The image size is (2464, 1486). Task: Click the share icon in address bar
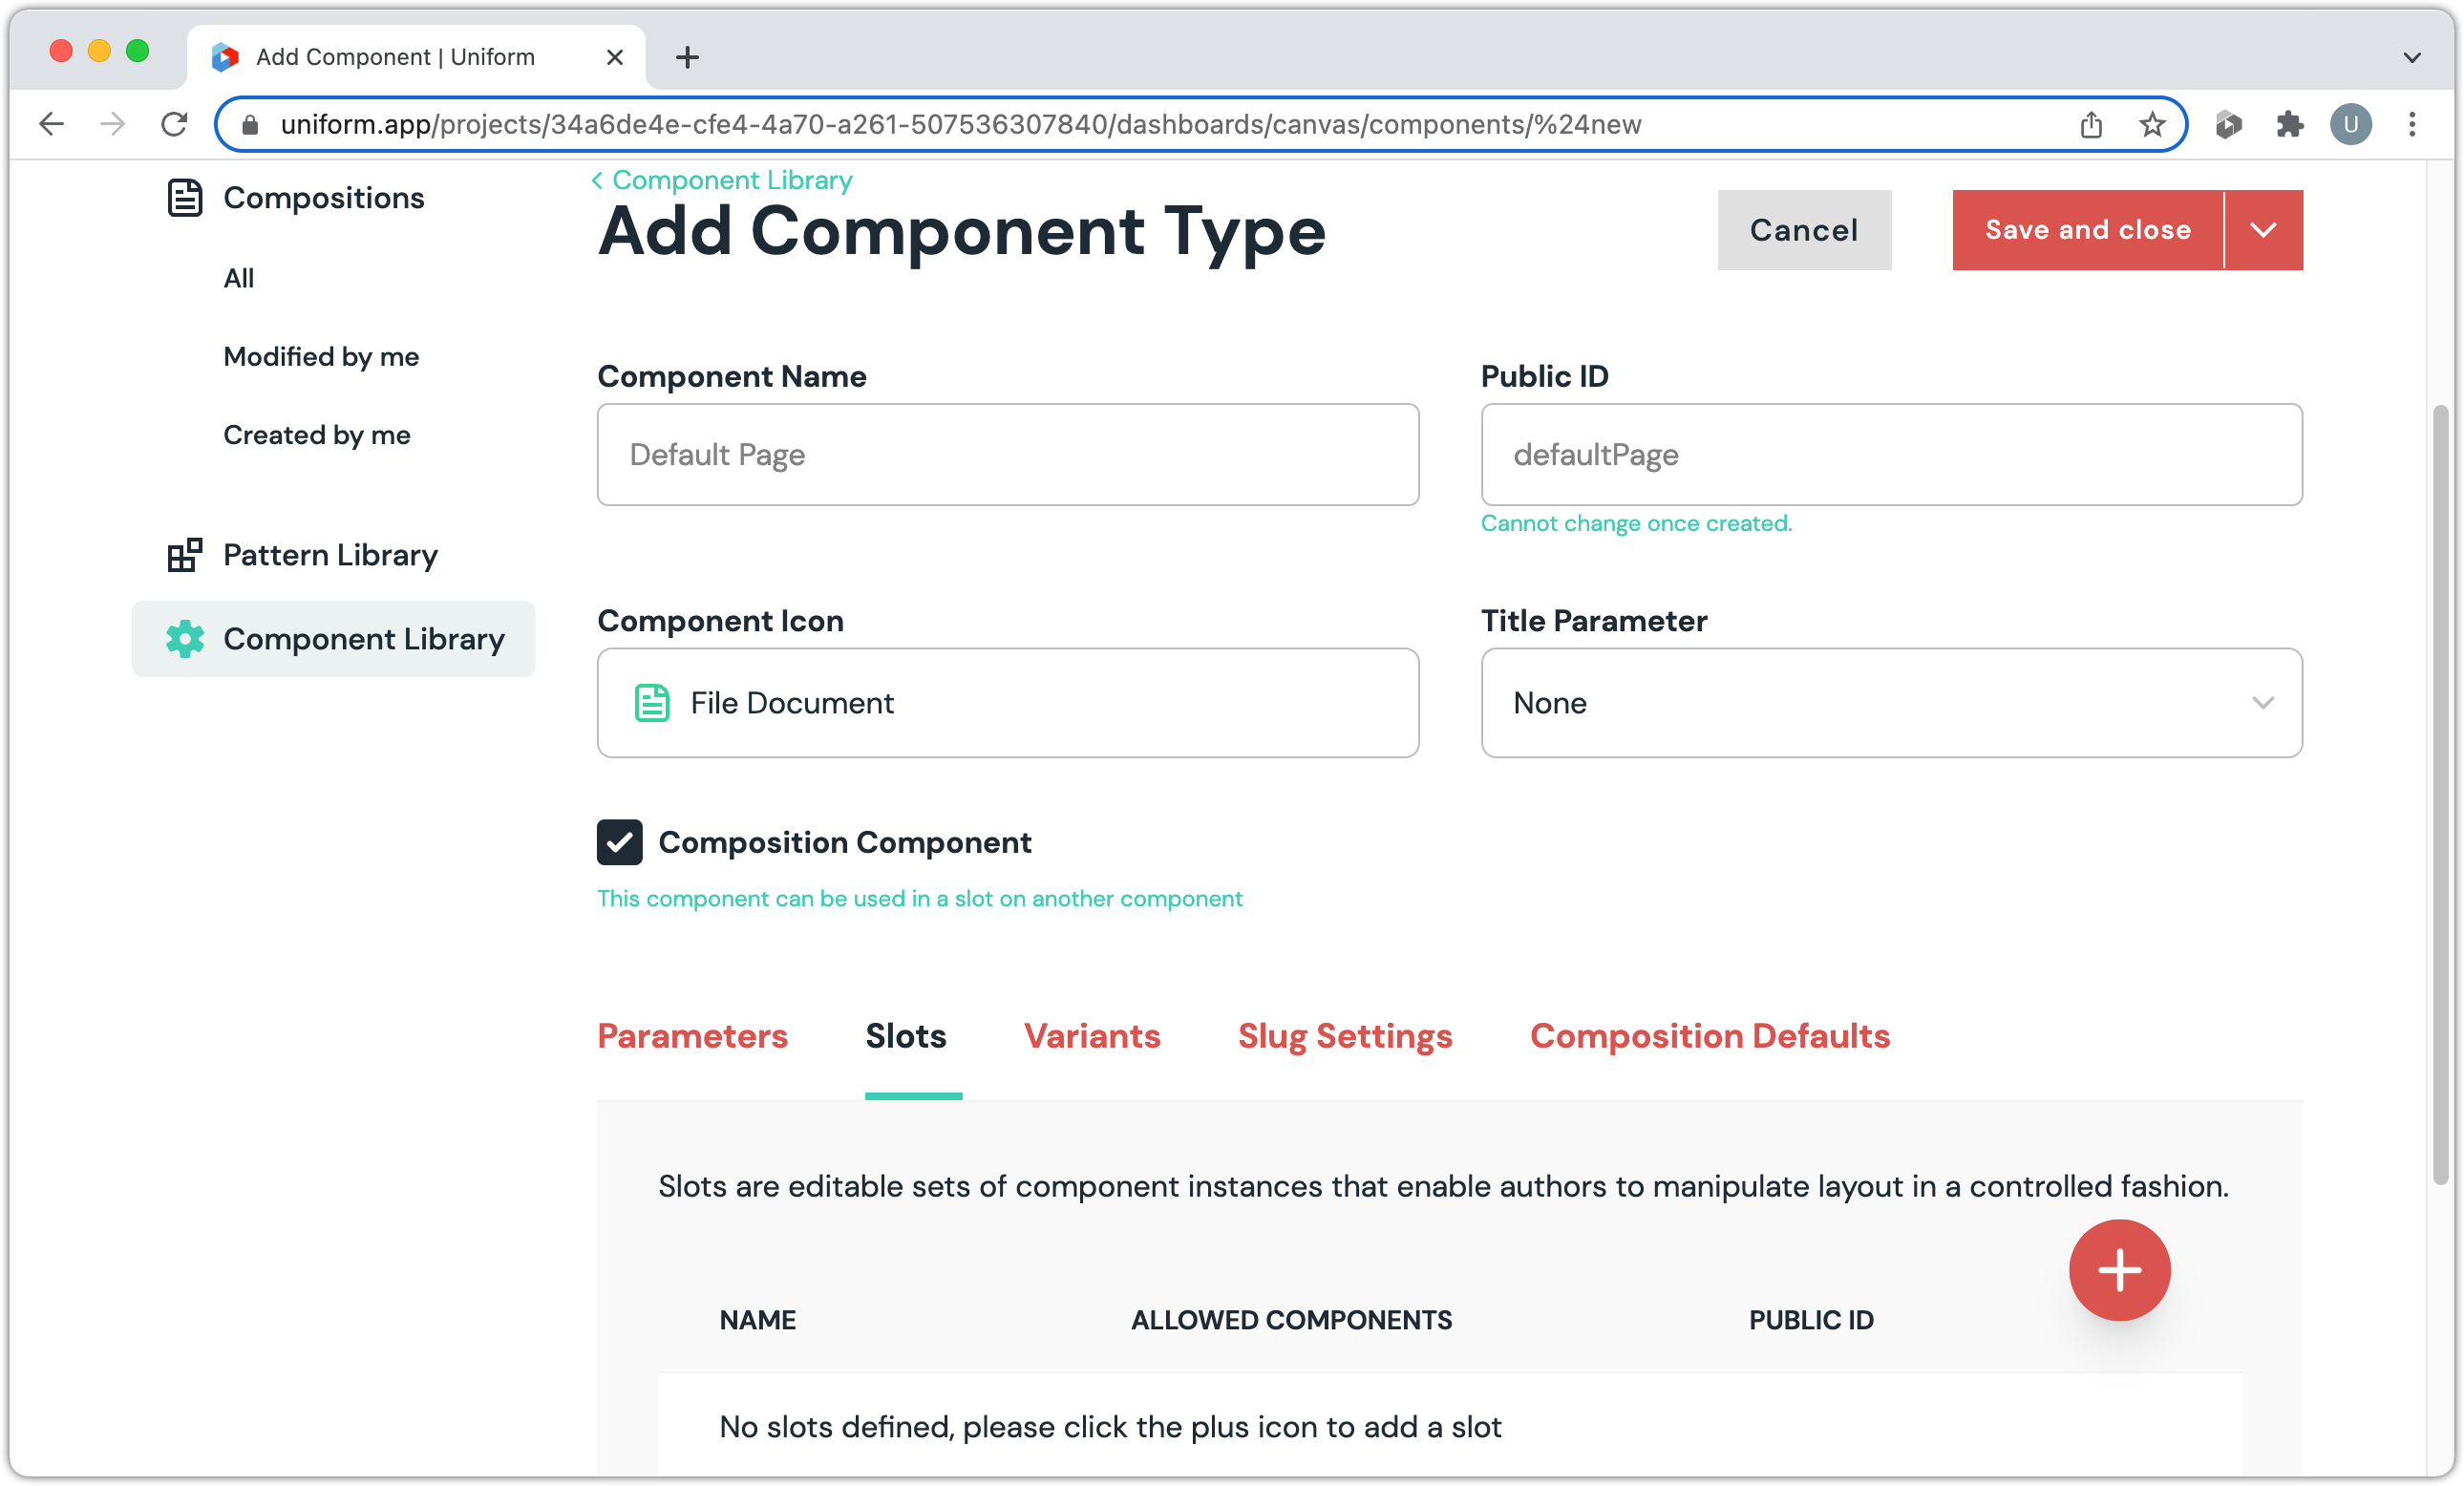(x=2091, y=124)
